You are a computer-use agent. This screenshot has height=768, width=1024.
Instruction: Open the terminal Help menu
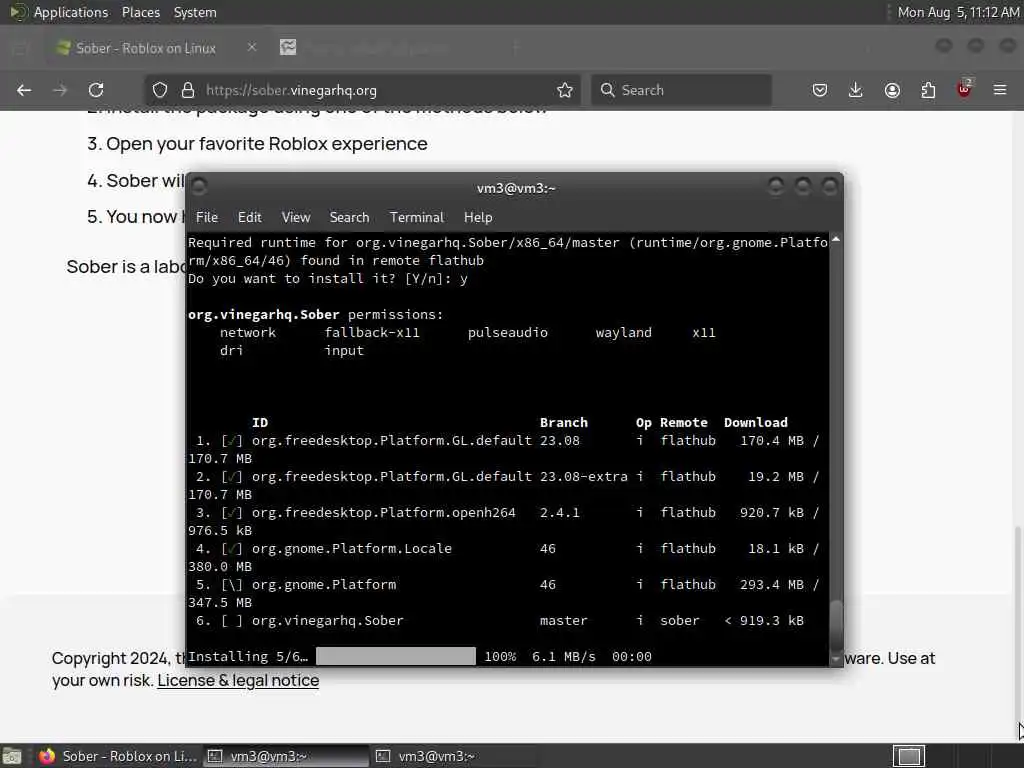[478, 217]
